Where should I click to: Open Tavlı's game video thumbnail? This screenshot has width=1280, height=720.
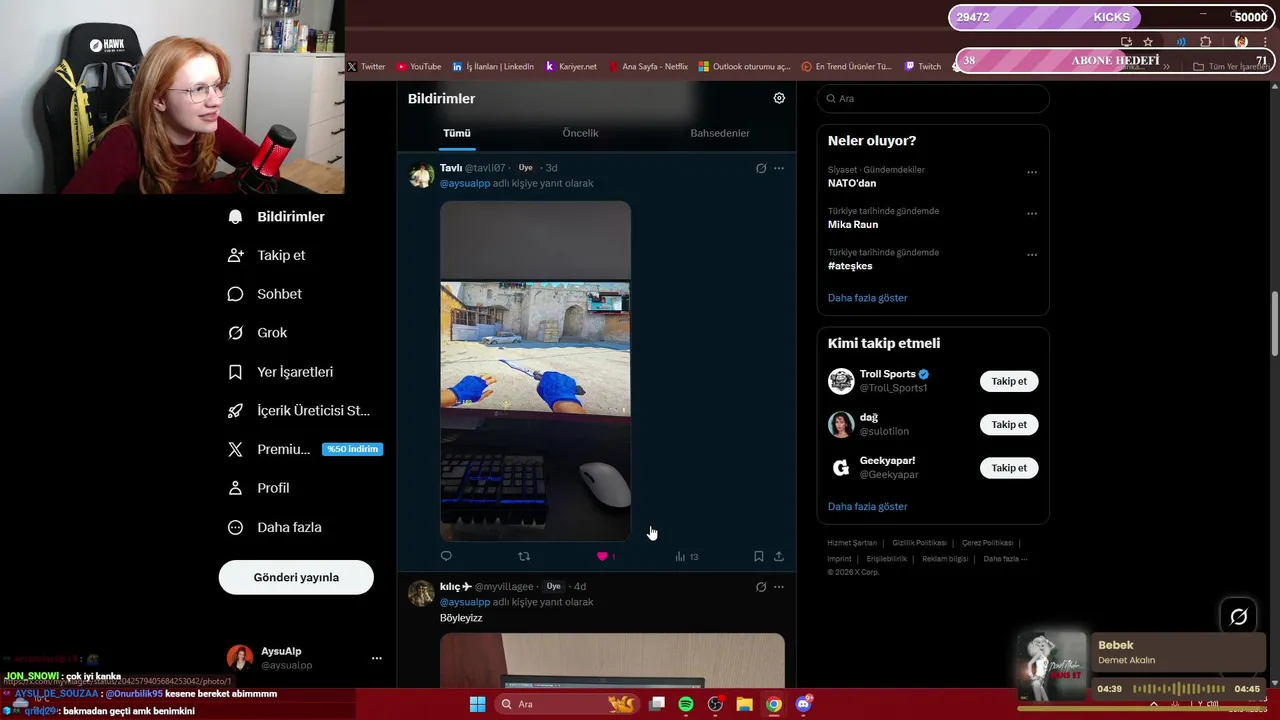pos(535,371)
